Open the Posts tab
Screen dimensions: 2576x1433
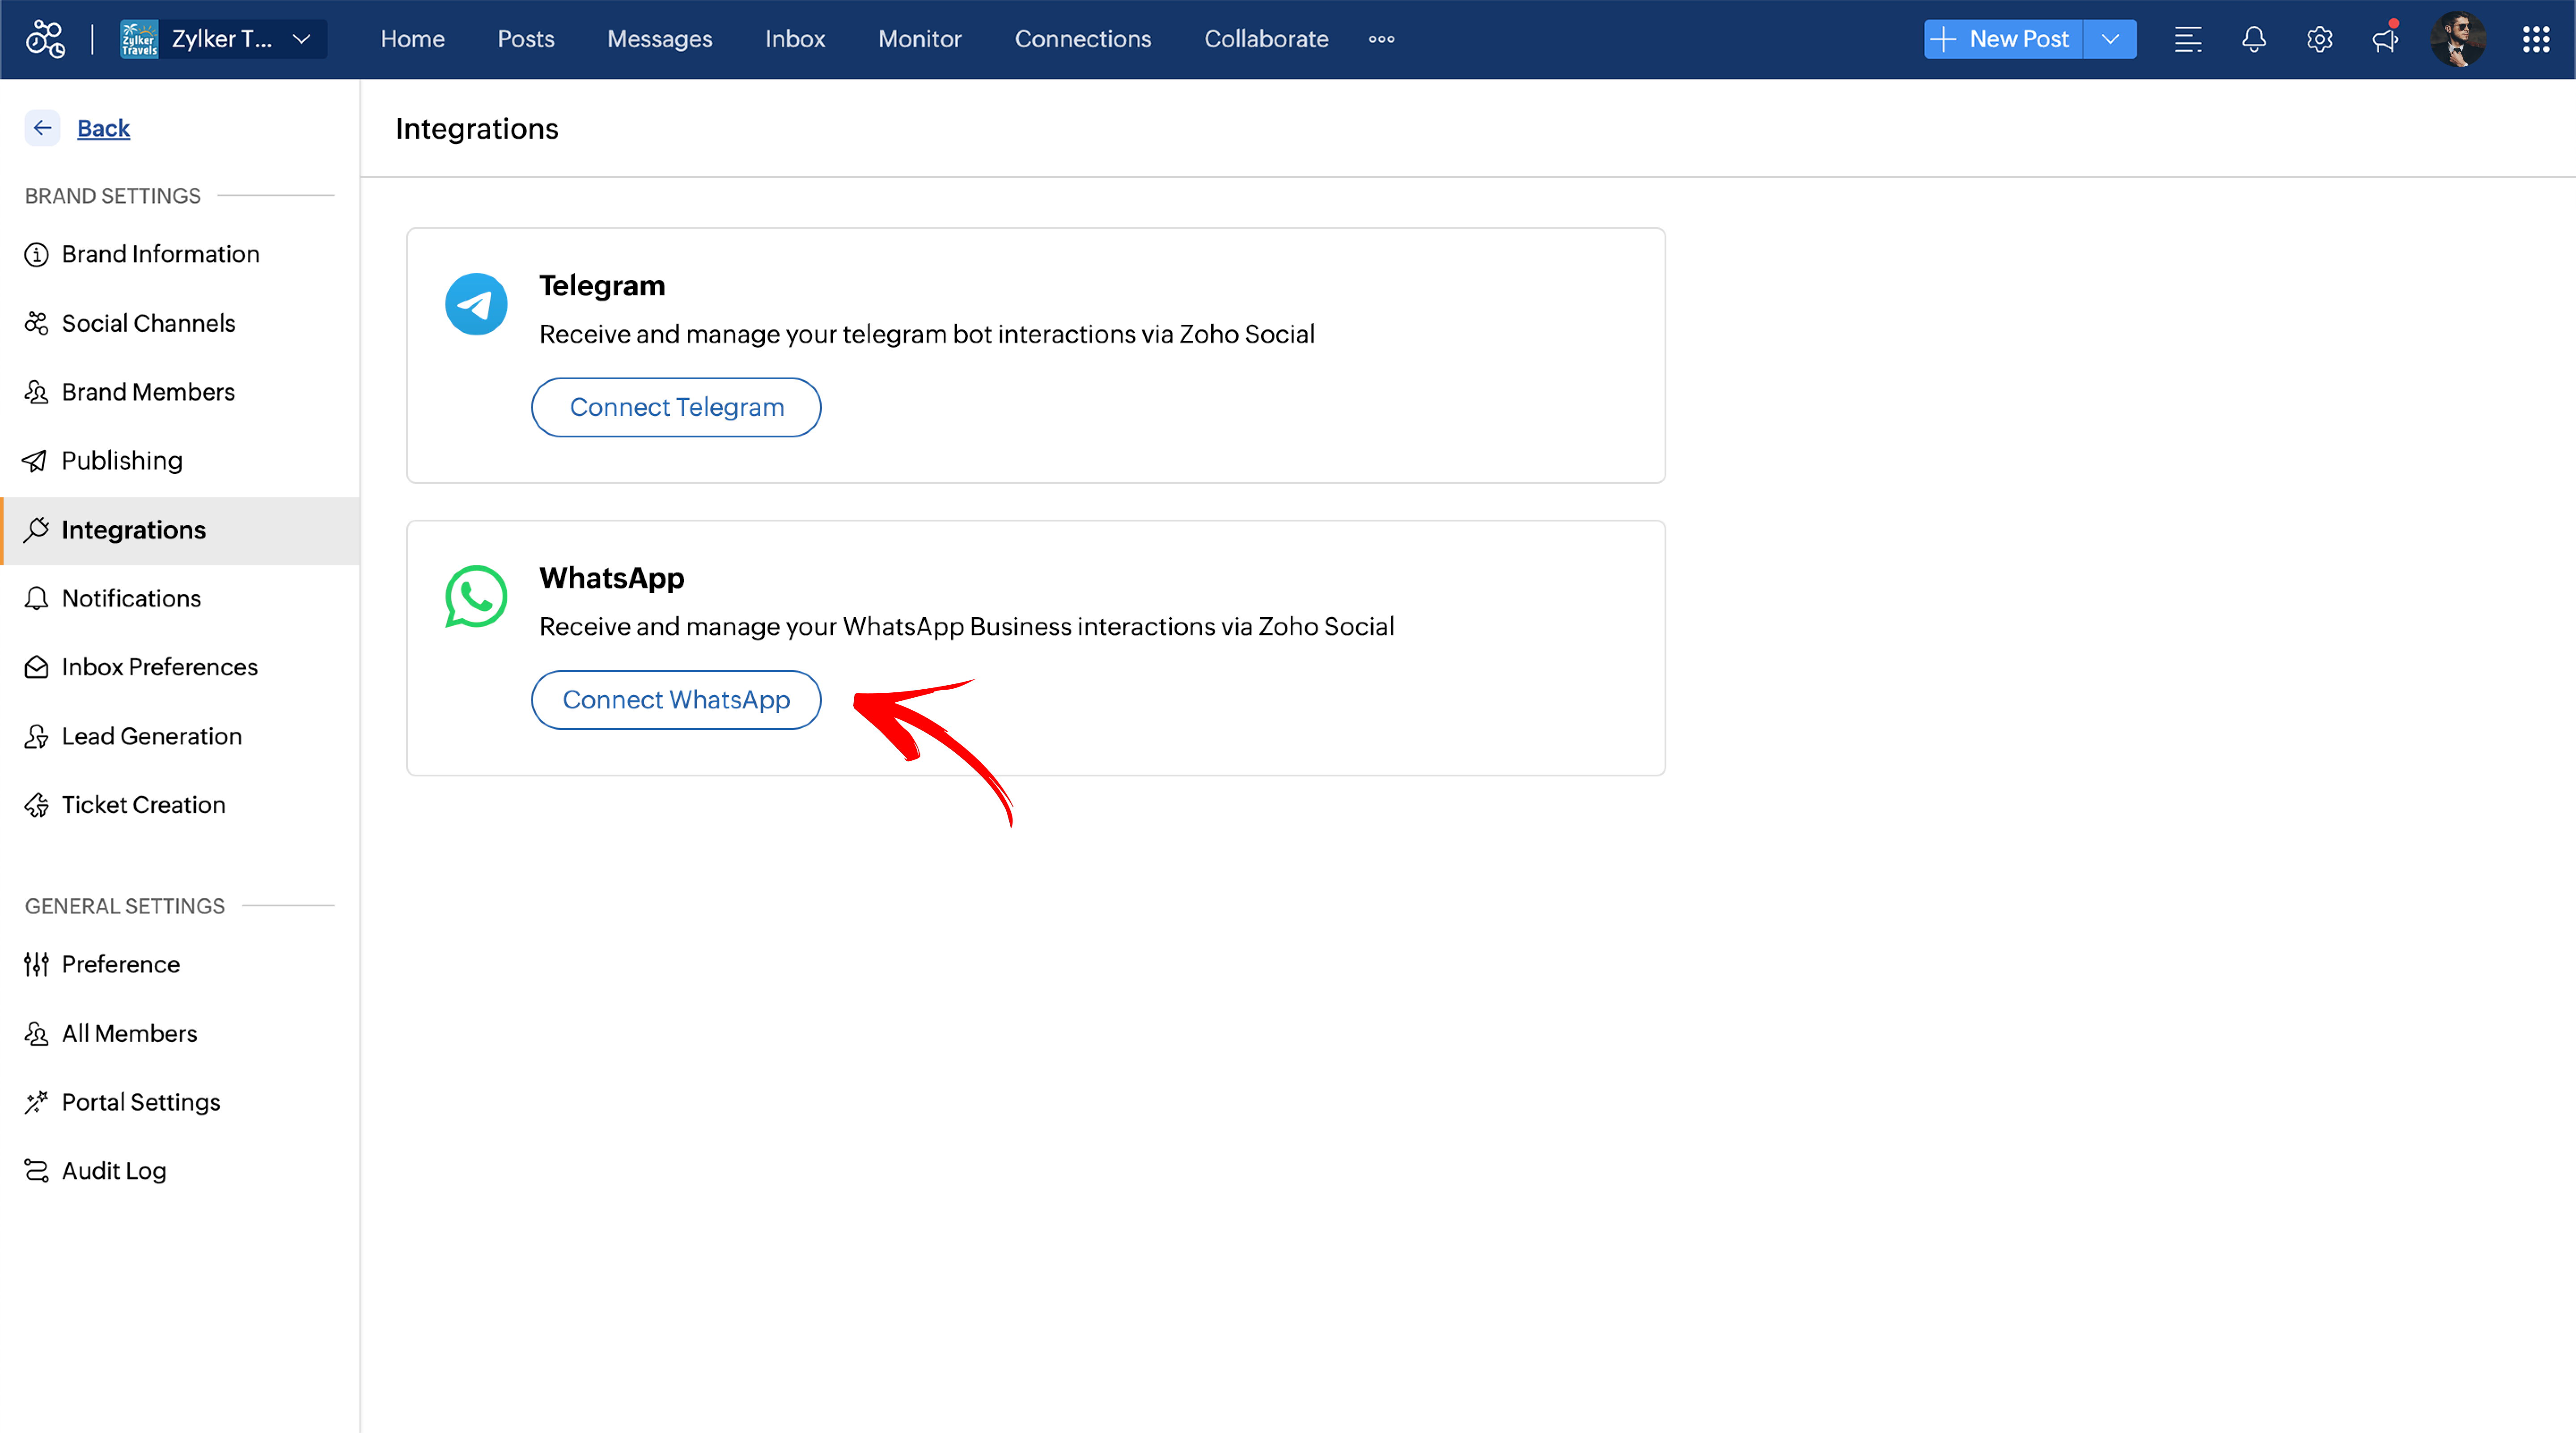[526, 39]
